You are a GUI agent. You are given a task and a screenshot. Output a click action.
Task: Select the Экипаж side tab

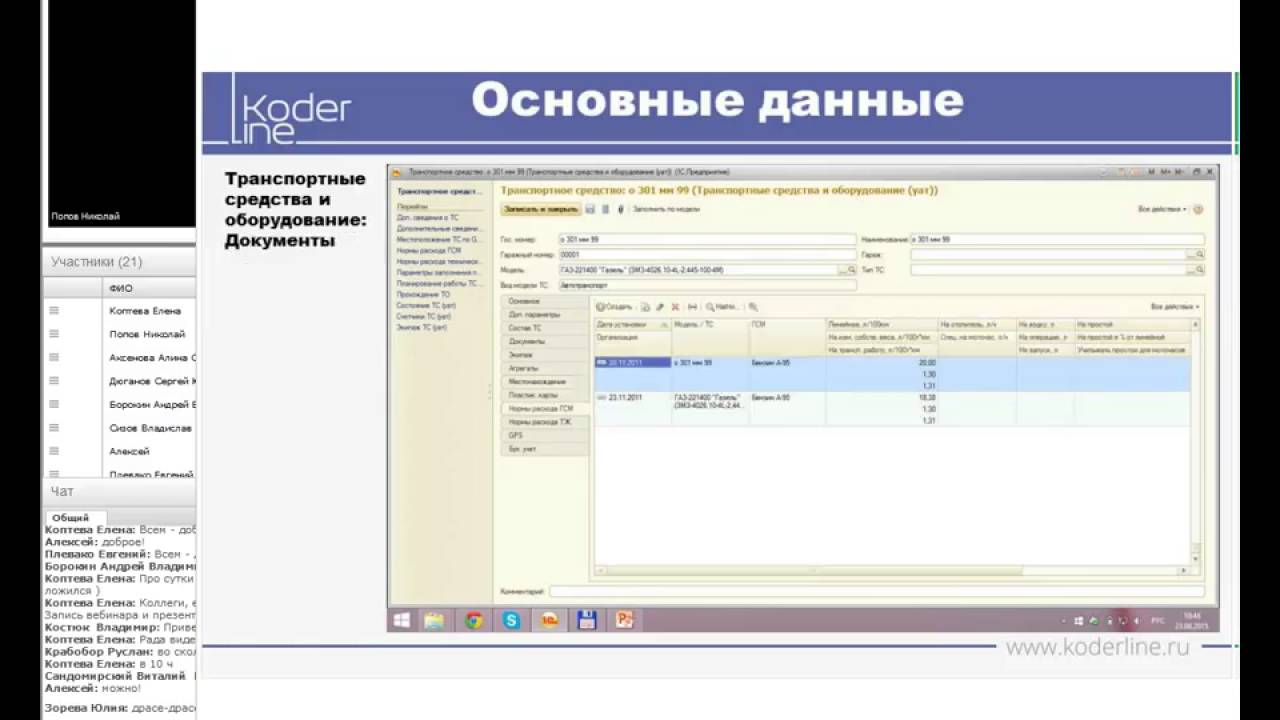point(543,355)
